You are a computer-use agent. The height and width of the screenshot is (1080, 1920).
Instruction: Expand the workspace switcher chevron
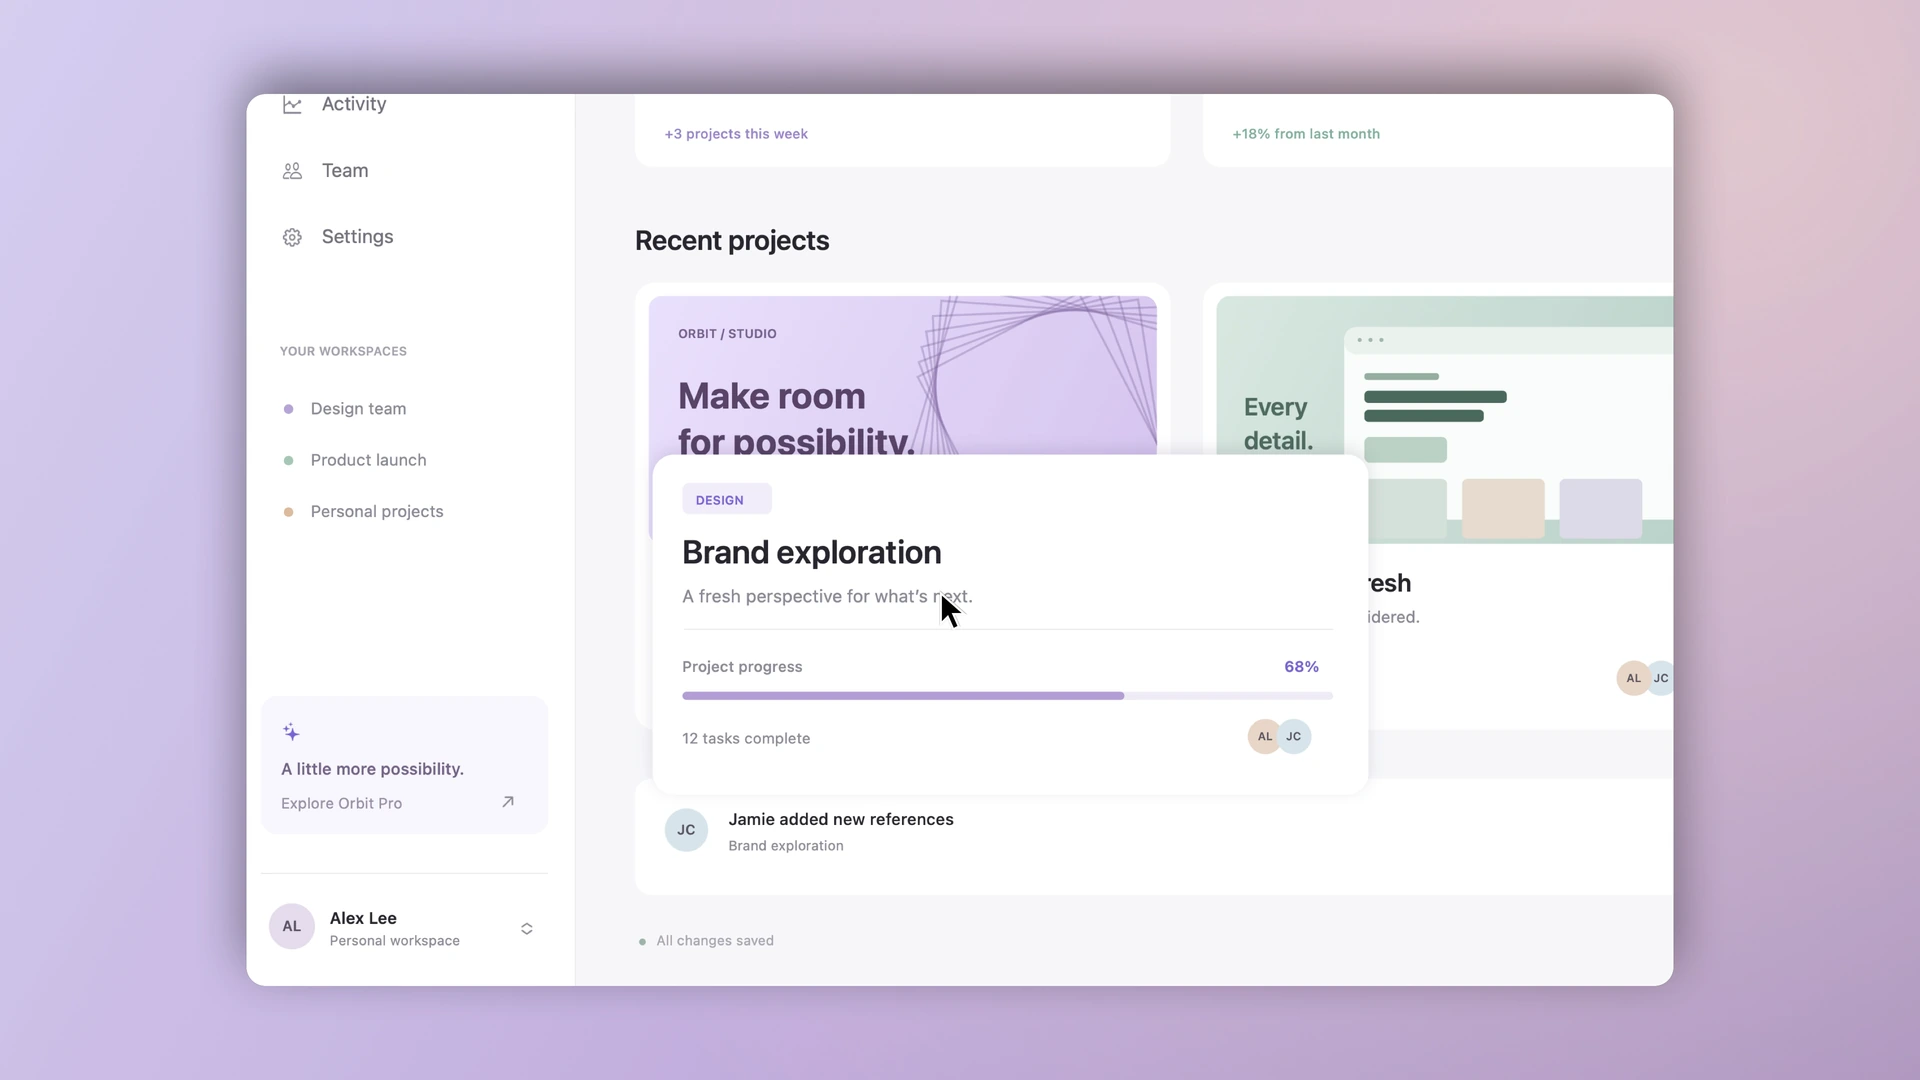click(x=527, y=929)
